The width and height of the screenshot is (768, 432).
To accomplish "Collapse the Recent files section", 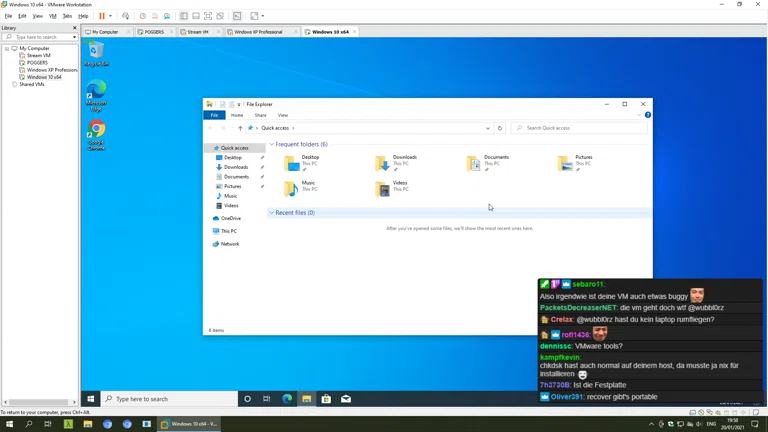I will (x=271, y=213).
